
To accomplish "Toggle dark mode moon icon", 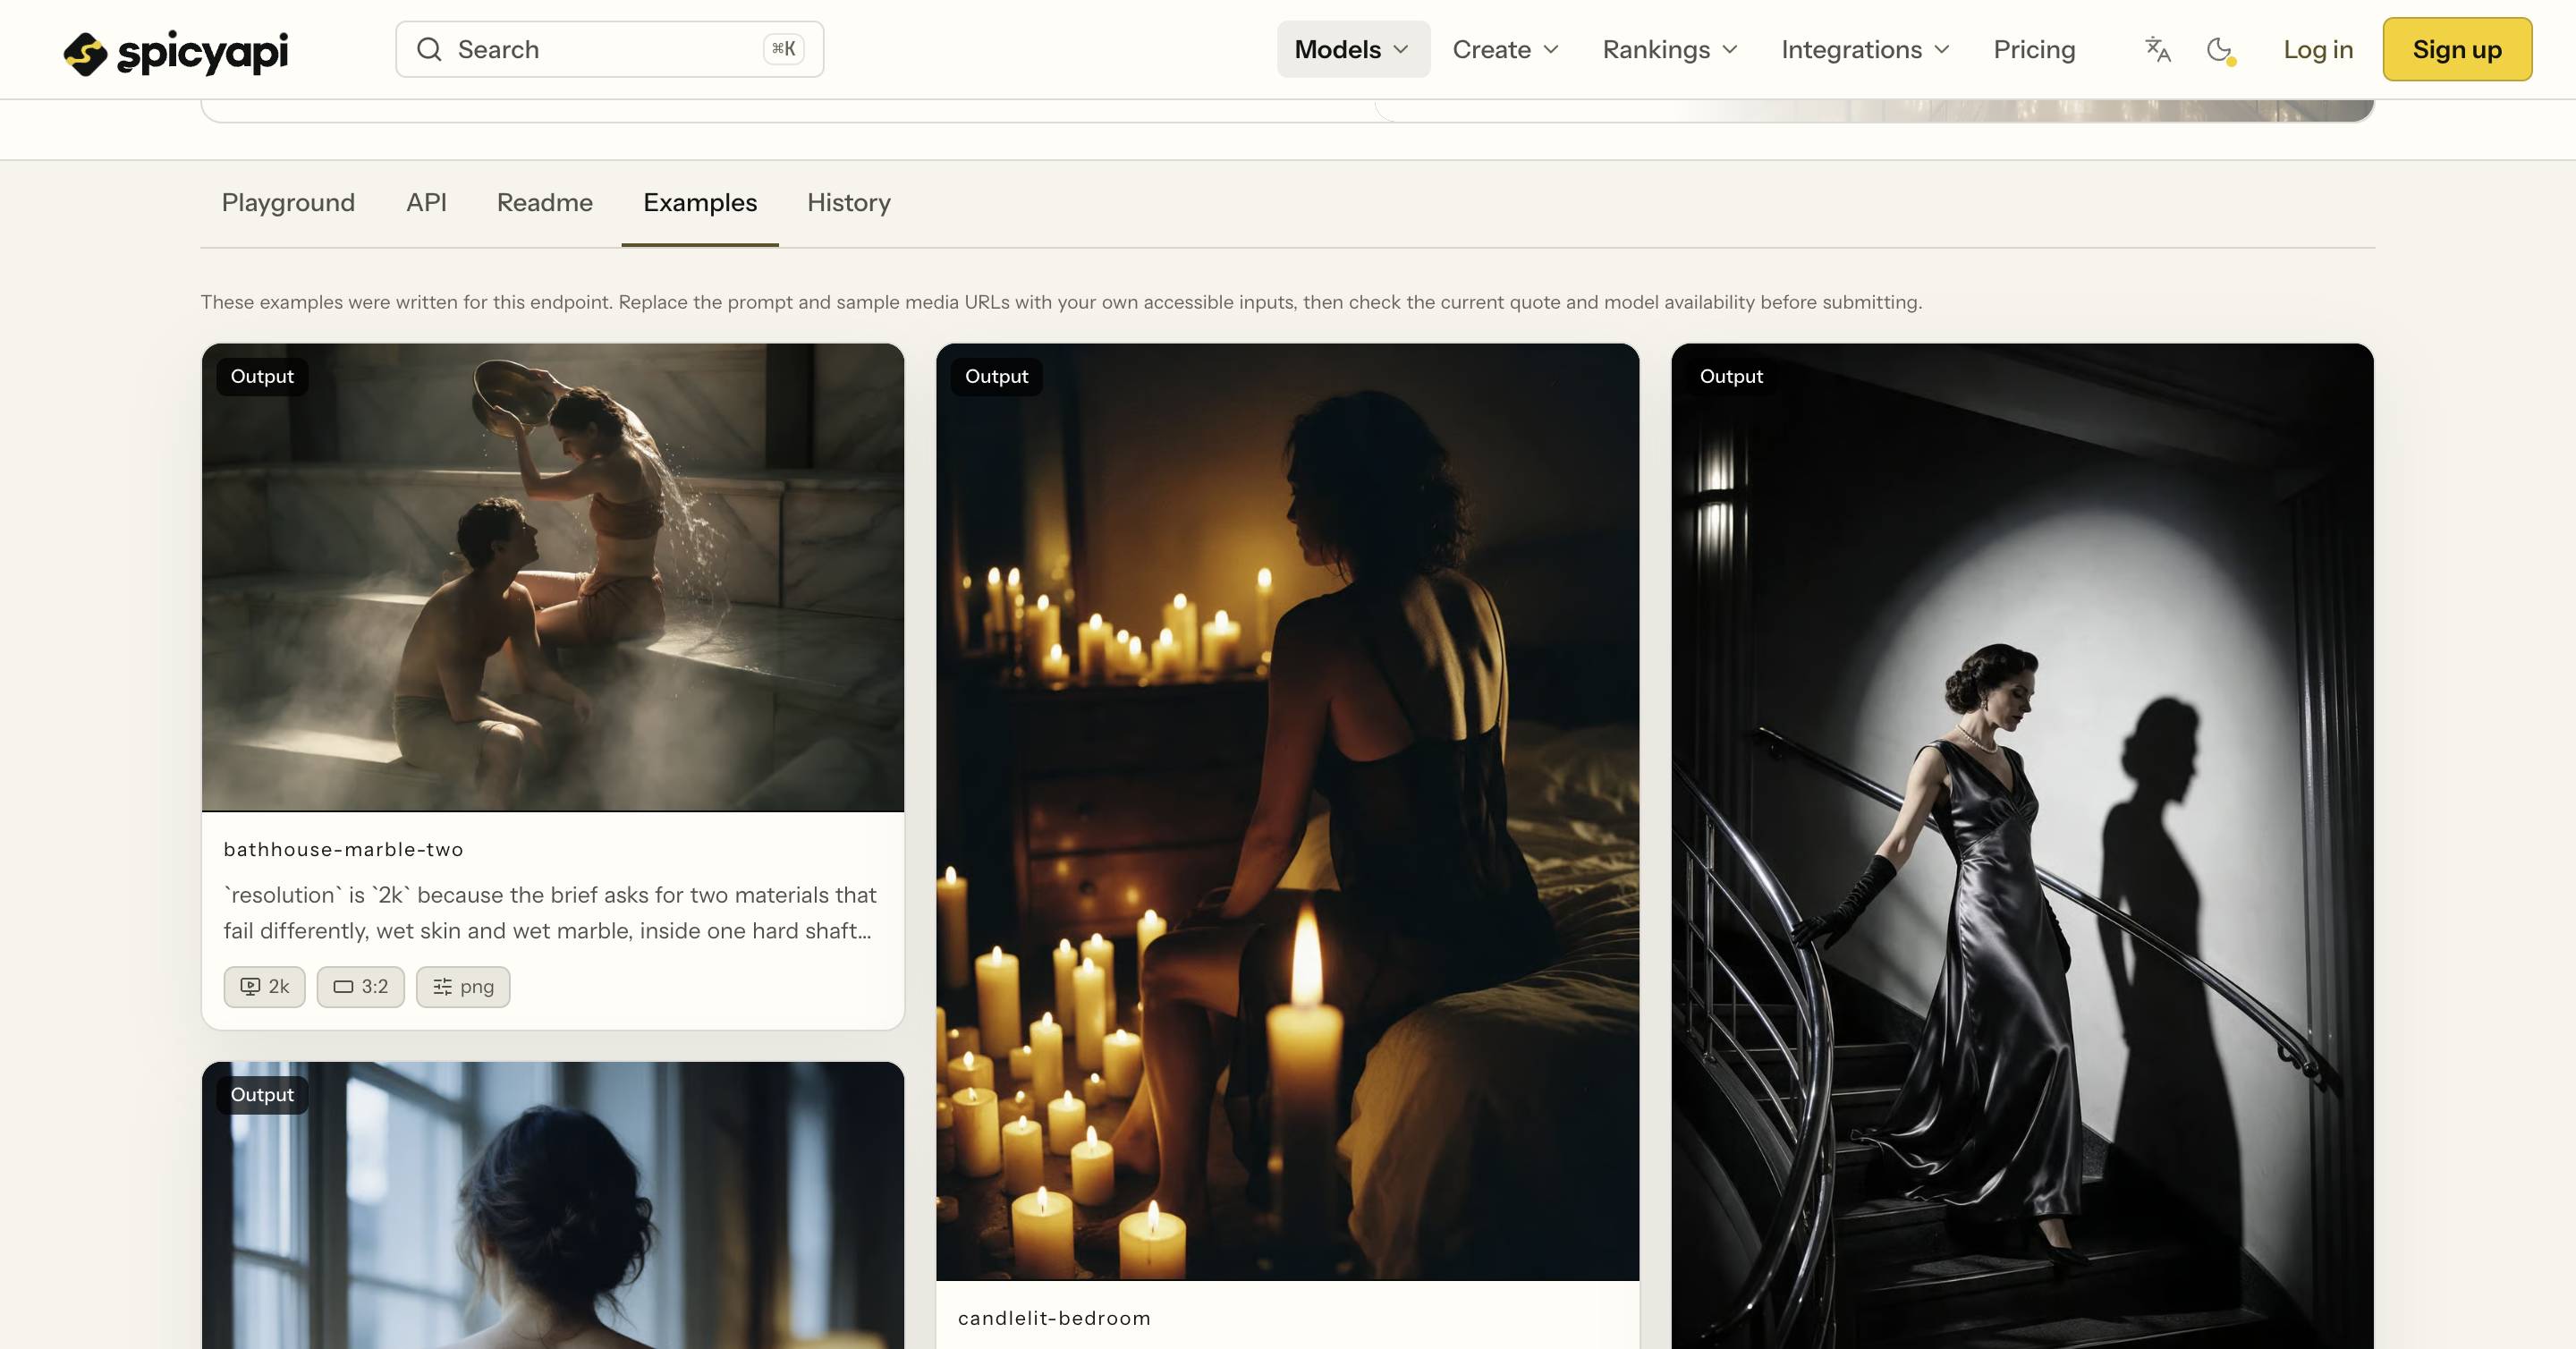I will (x=2220, y=50).
